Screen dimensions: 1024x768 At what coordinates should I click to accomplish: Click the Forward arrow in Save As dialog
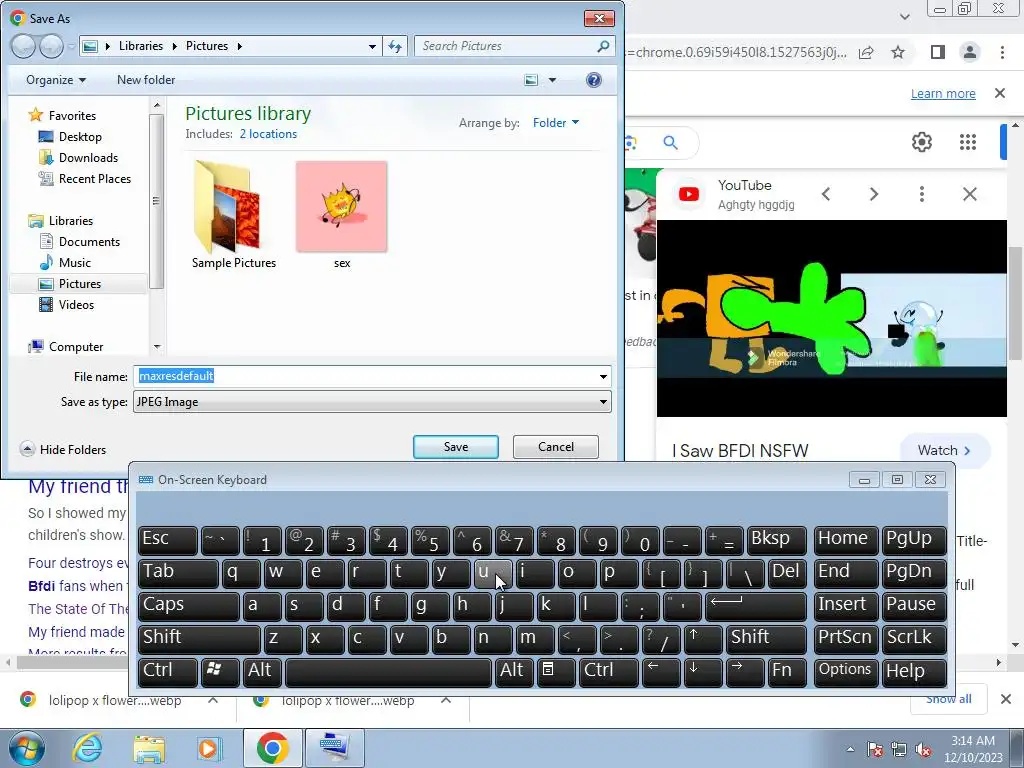coord(51,46)
